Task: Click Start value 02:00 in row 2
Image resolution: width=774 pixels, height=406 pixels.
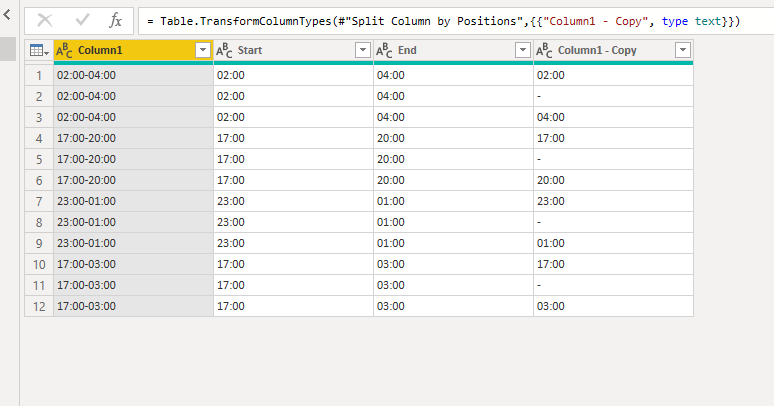Action: [293, 96]
